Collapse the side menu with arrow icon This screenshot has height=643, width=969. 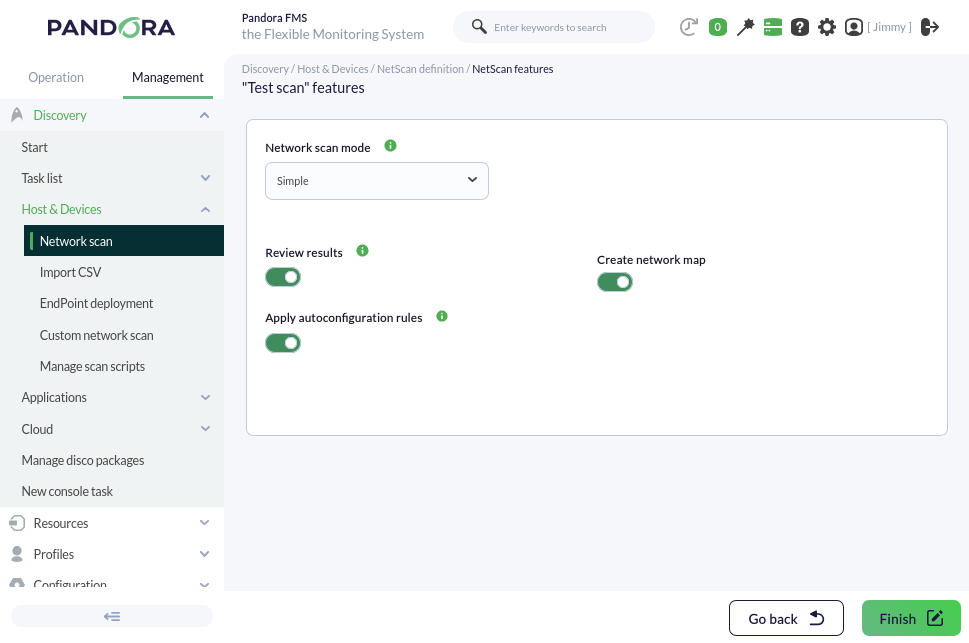[112, 616]
